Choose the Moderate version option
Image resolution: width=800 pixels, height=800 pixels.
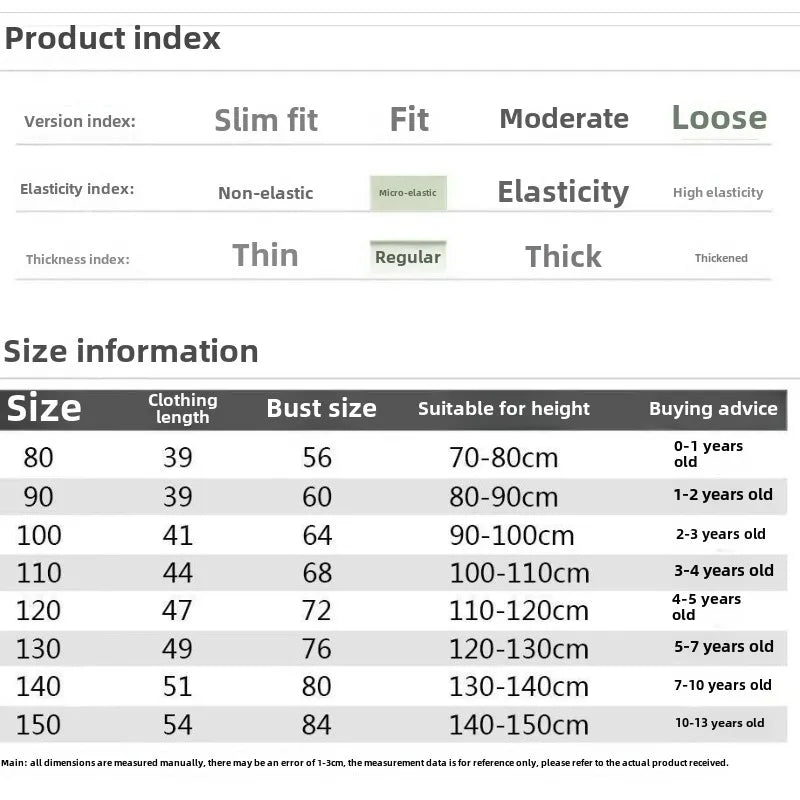pyautogui.click(x=564, y=118)
